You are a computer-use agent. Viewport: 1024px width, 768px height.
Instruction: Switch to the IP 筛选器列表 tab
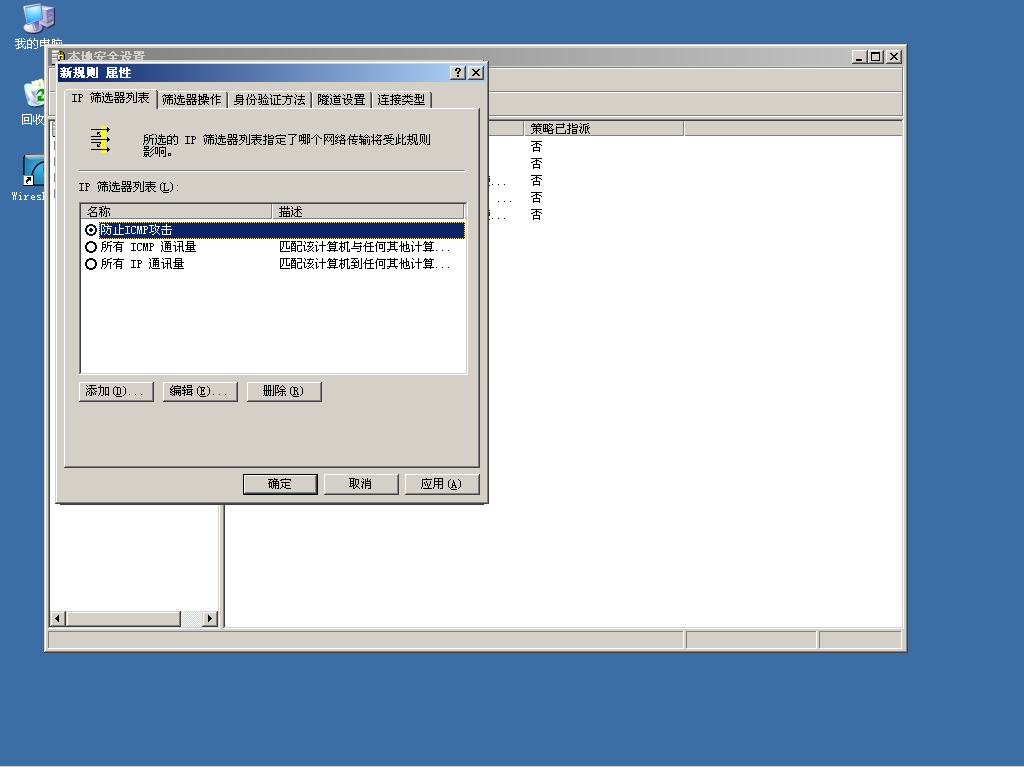point(110,99)
